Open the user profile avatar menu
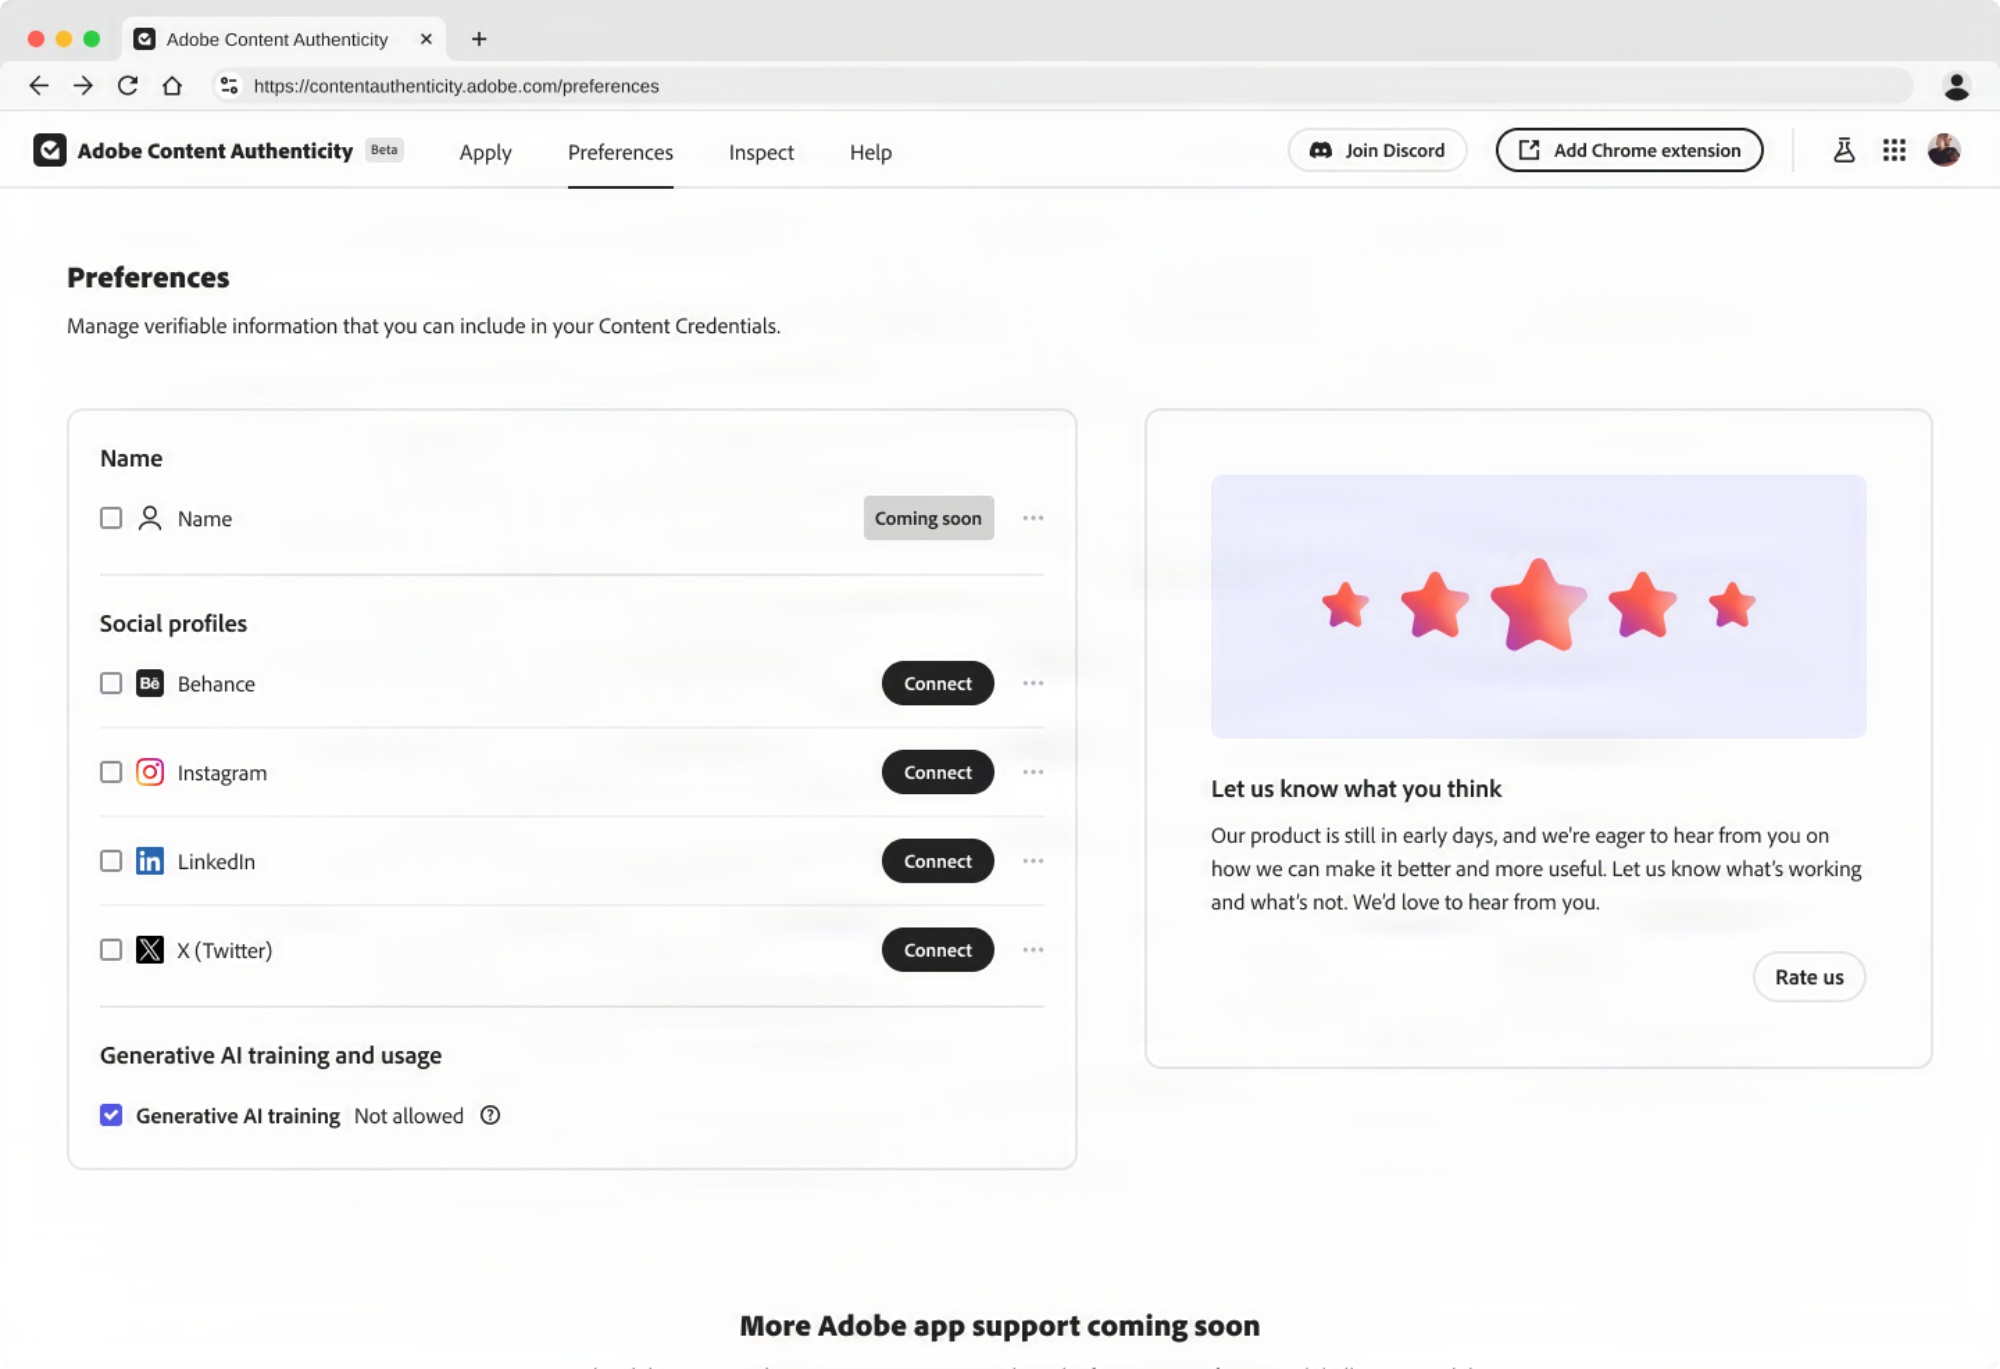Screen dimensions: 2000x1369 [1944, 150]
